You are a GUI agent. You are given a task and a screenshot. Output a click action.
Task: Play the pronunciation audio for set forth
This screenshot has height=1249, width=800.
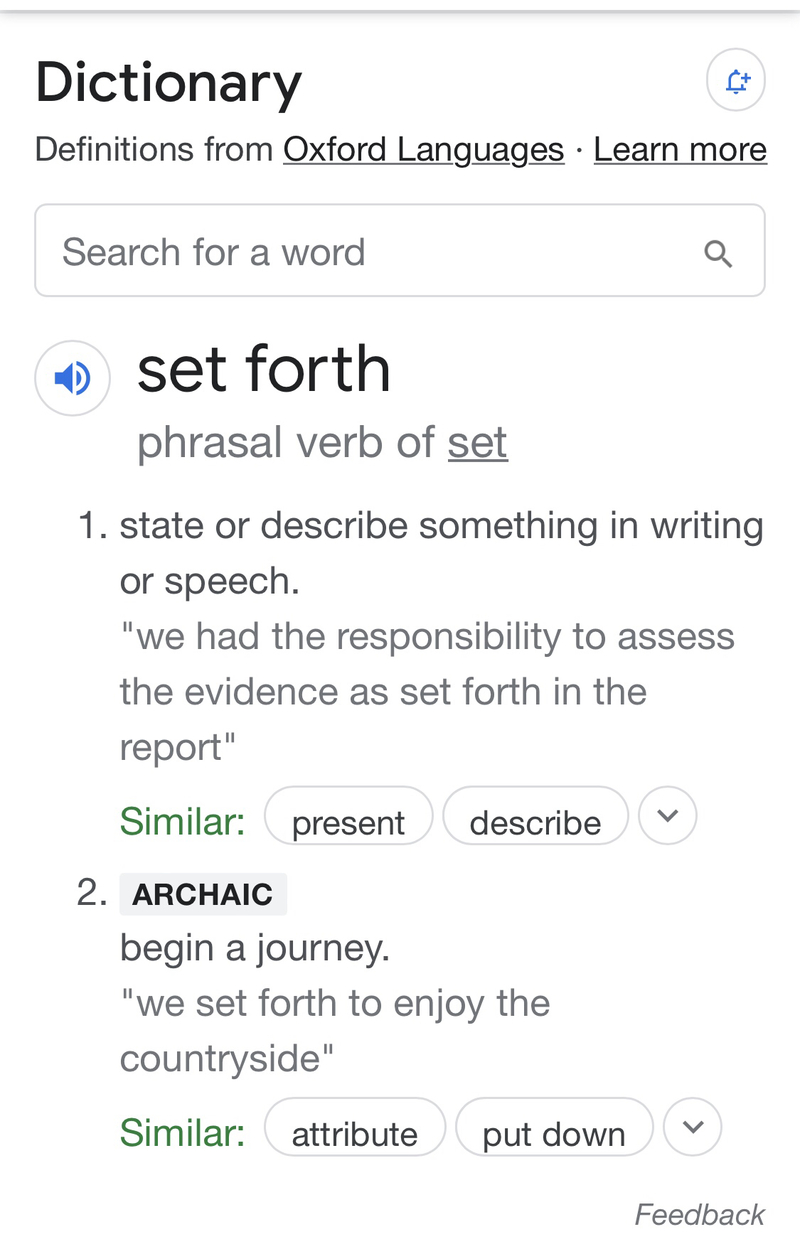[72, 378]
